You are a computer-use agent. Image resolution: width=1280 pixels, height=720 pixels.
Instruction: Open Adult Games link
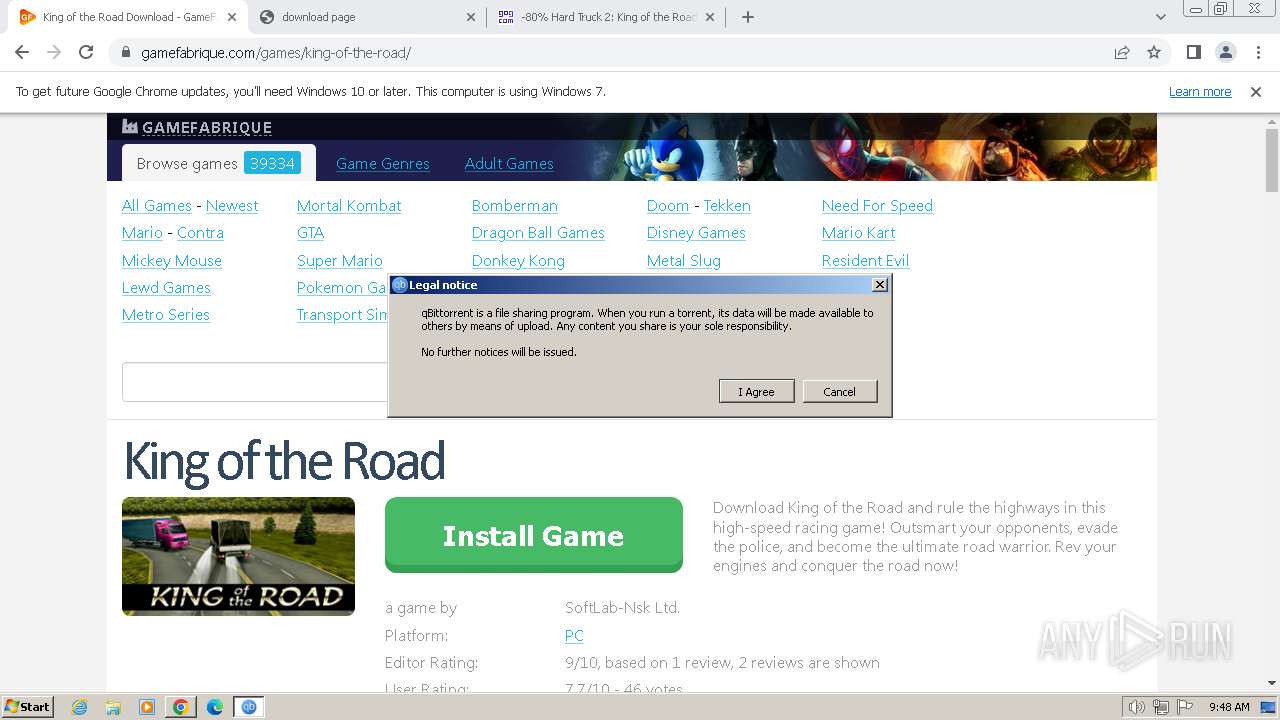coord(509,164)
